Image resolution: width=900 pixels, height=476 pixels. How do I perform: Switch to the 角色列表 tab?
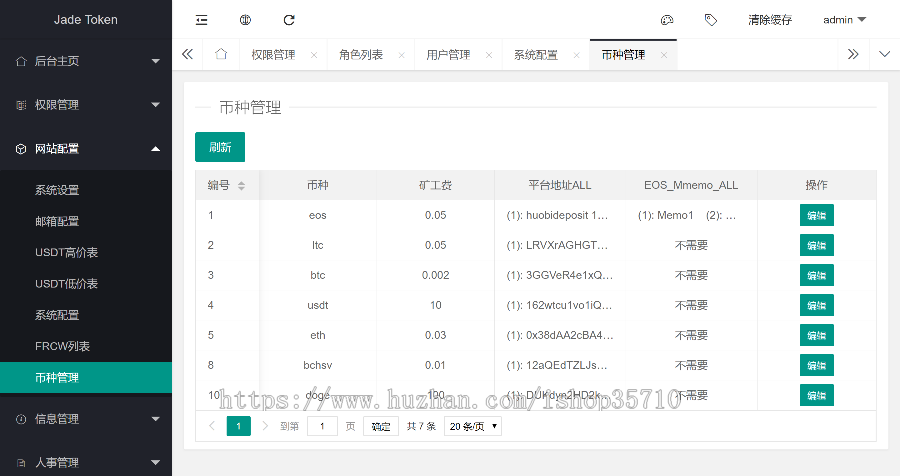(360, 55)
